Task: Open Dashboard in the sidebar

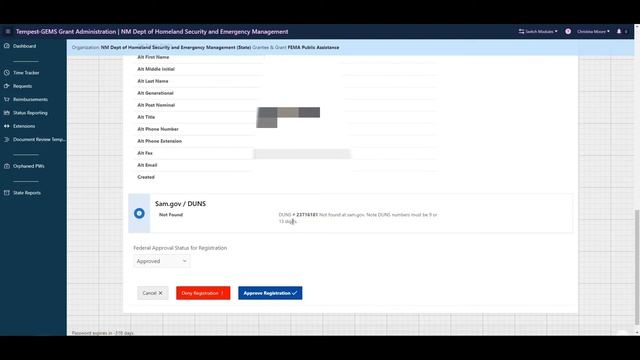Action: tap(24, 46)
